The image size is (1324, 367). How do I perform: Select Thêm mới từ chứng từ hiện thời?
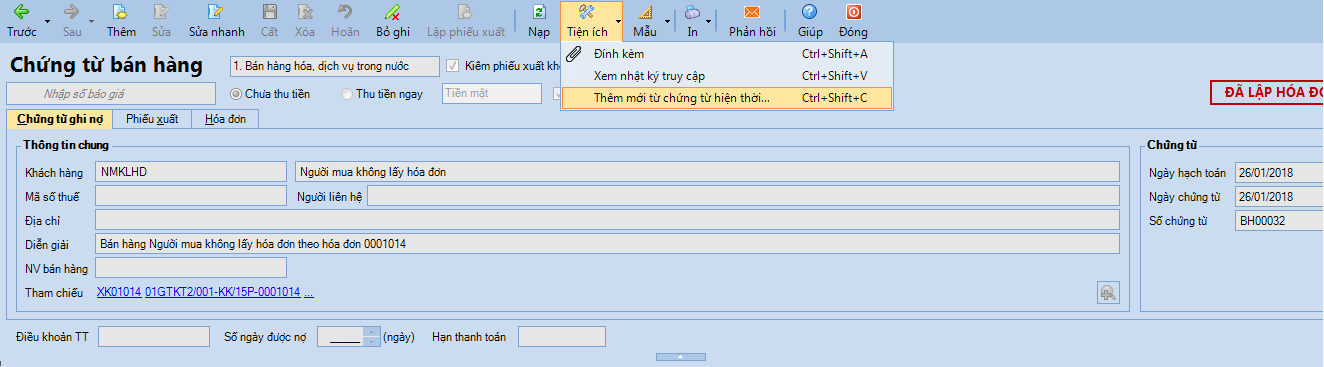(x=726, y=98)
